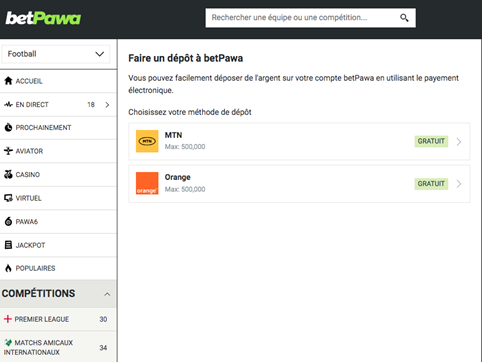
Task: Open PREMIER LEAGUE competition
Action: pyautogui.click(x=58, y=319)
